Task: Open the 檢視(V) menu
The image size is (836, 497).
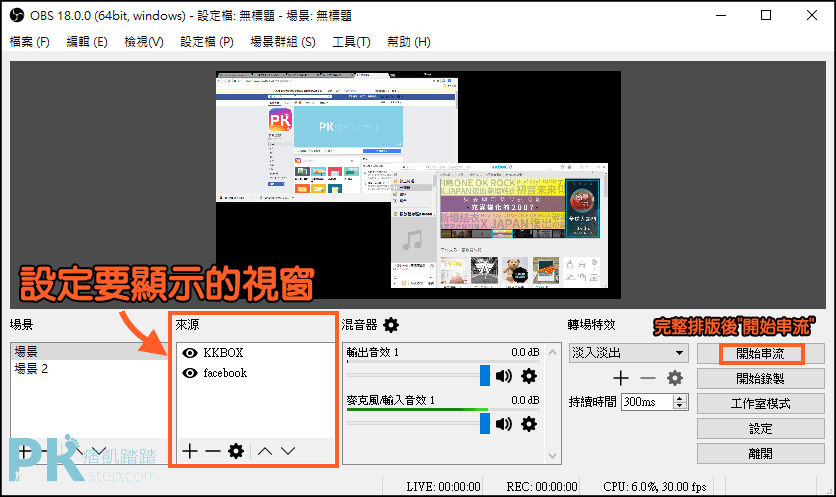Action: [144, 42]
